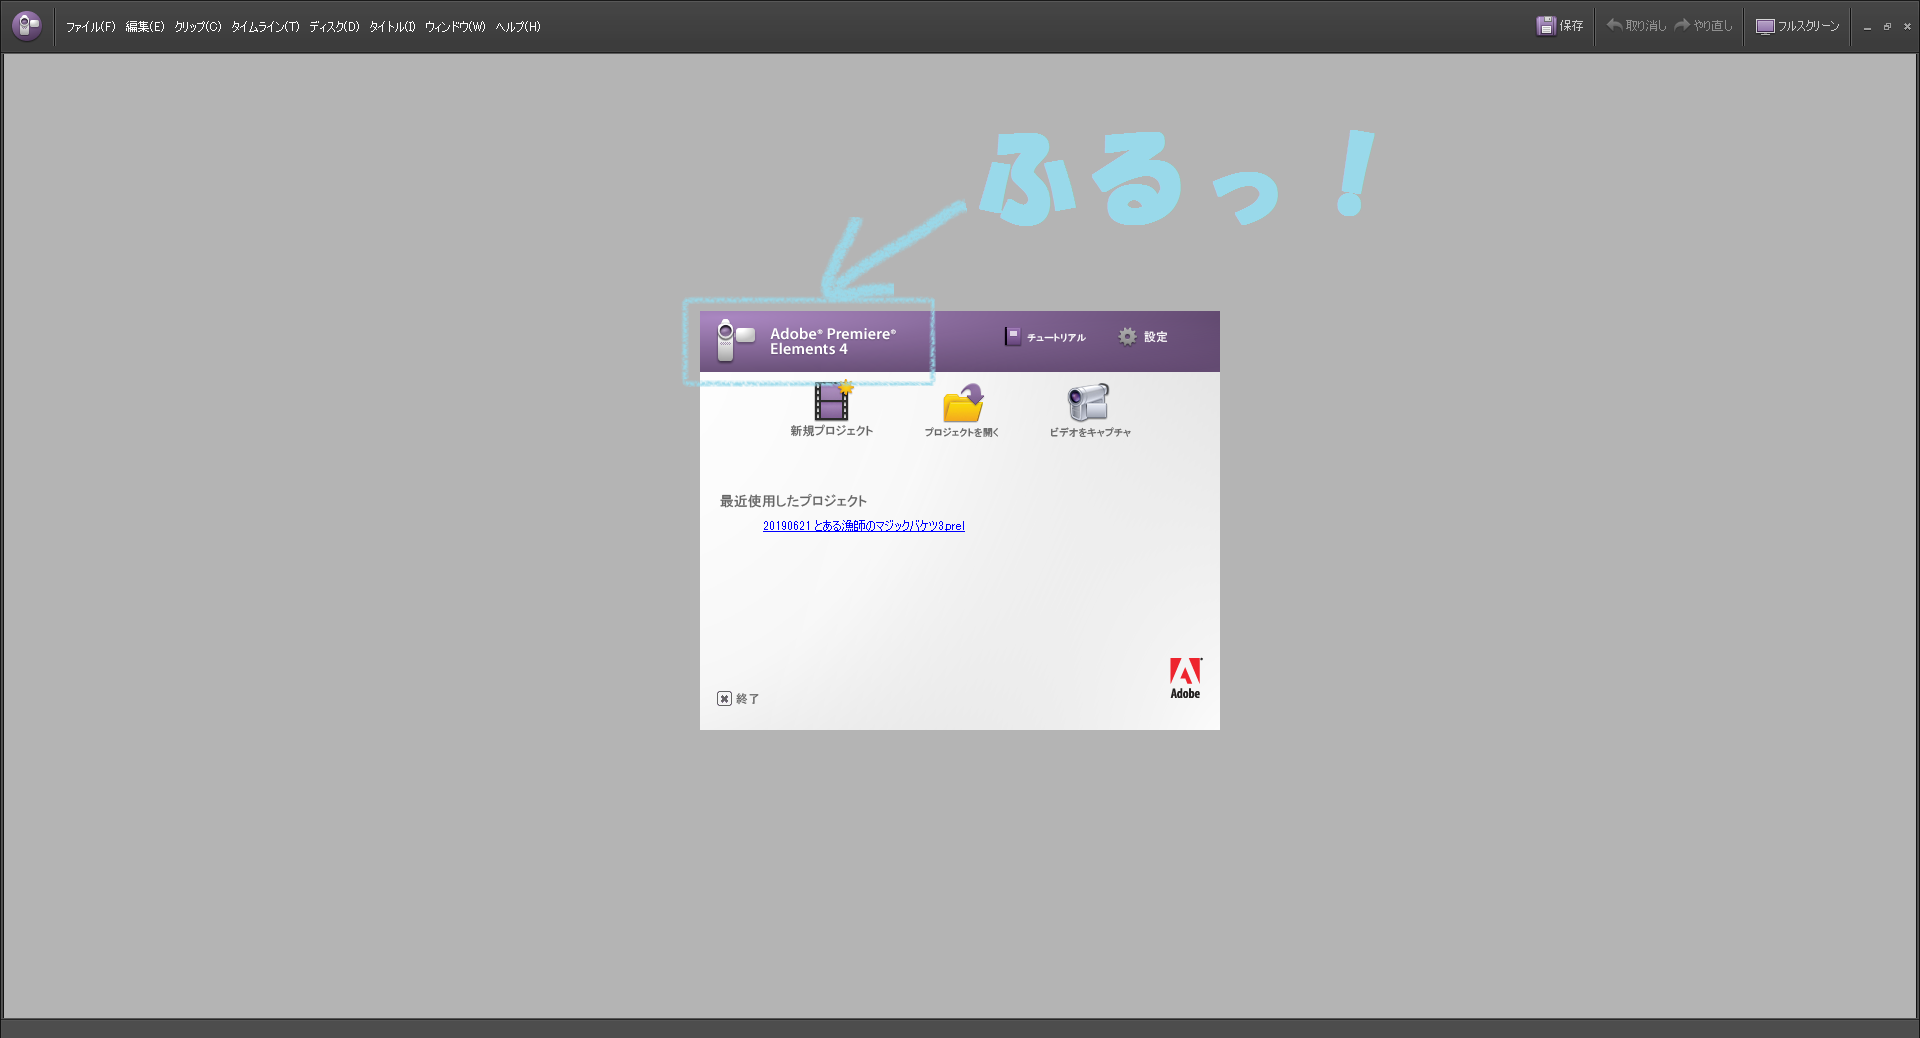Minimize the application window
The width and height of the screenshot is (1920, 1038).
coord(1867,27)
